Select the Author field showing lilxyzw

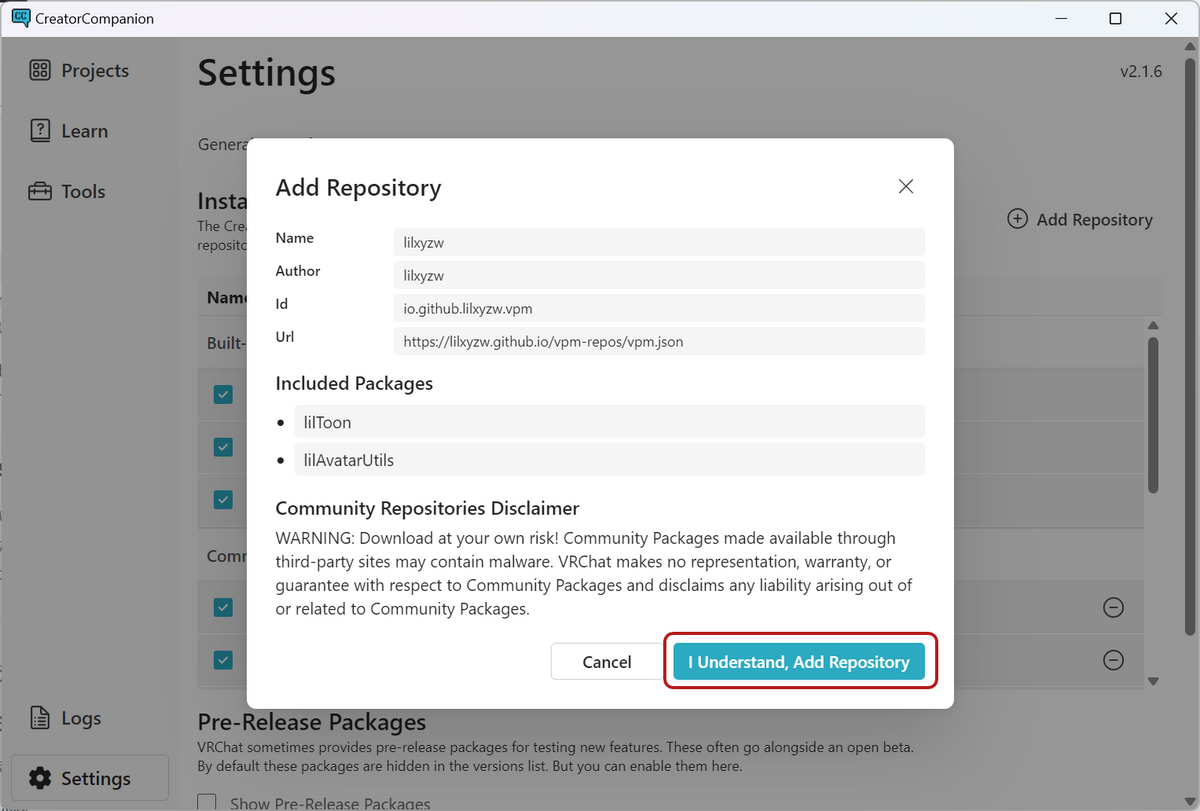659,275
